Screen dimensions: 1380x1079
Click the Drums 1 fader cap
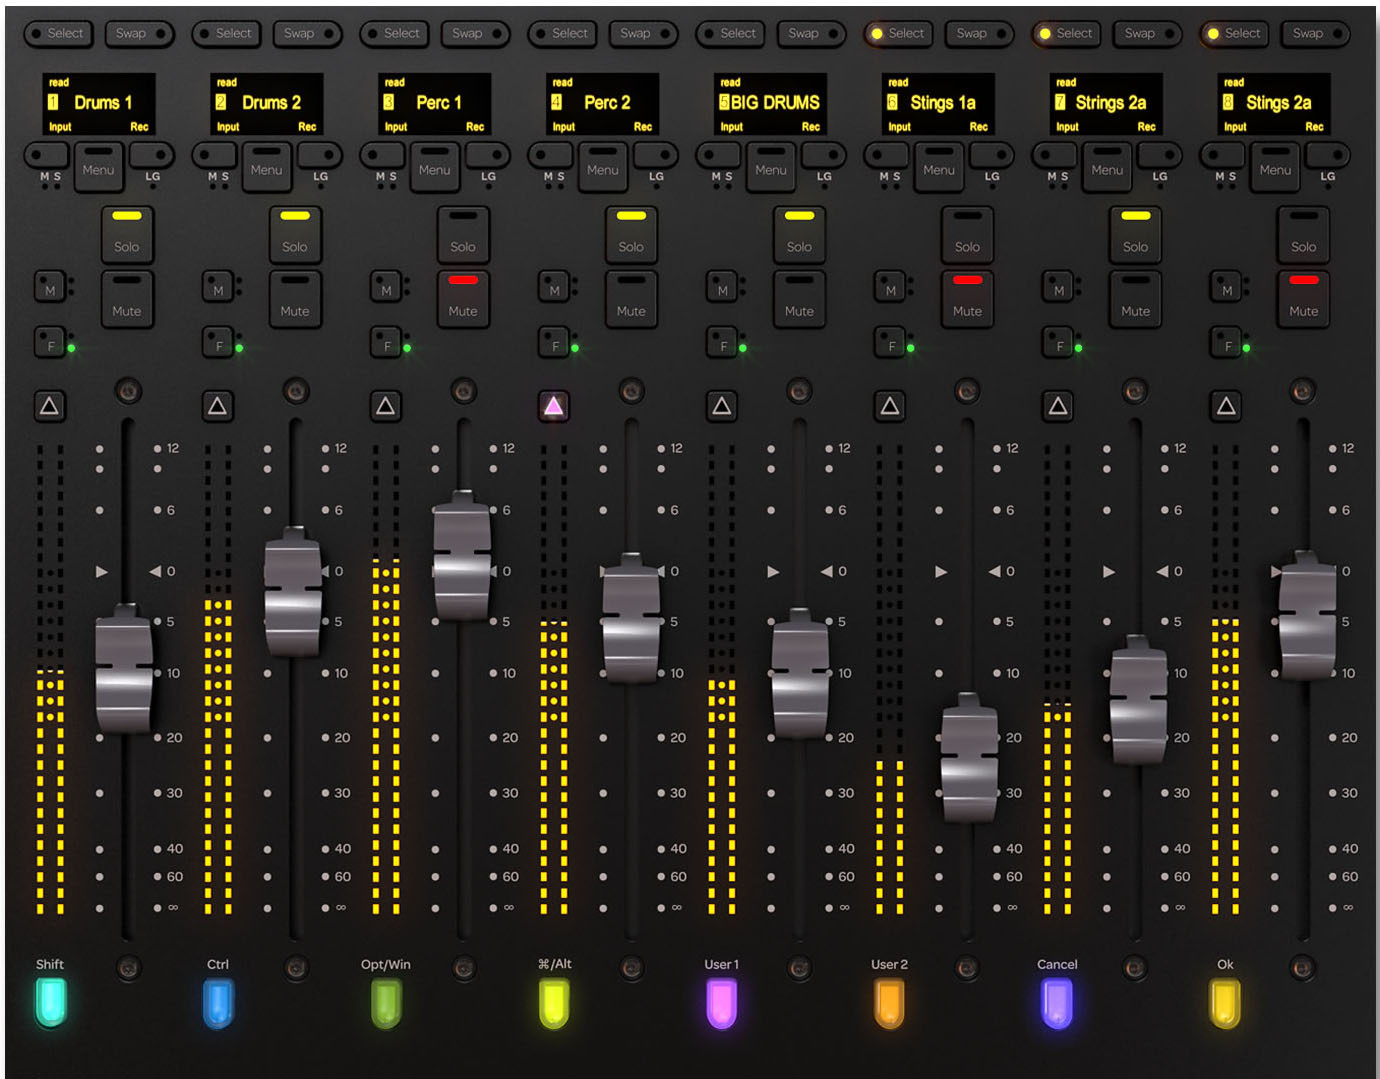[x=124, y=668]
